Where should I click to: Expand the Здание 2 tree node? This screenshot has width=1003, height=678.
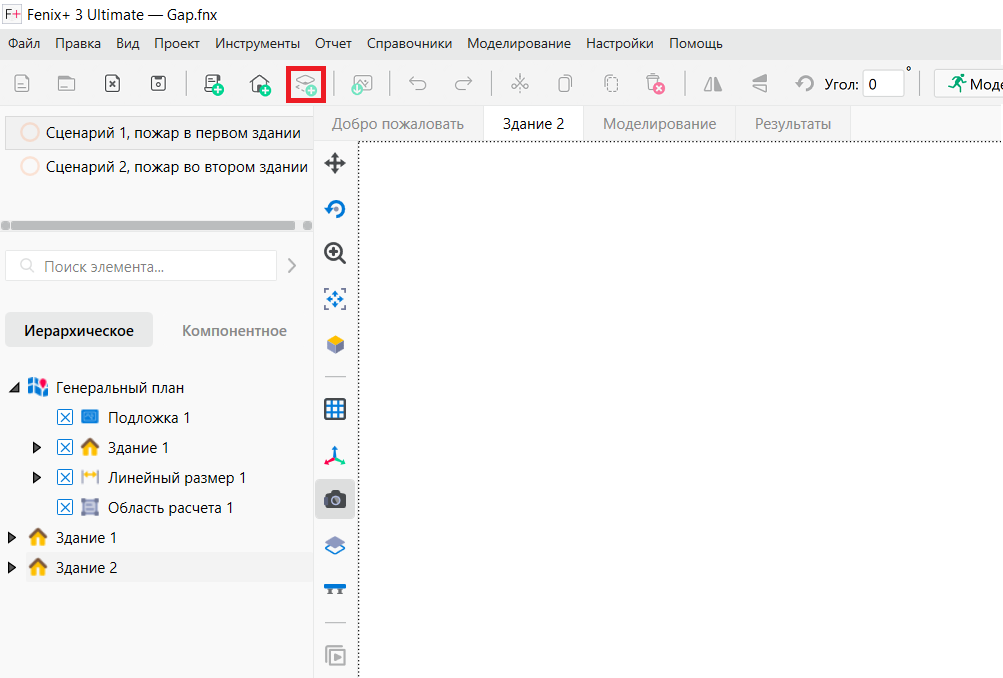coord(12,568)
